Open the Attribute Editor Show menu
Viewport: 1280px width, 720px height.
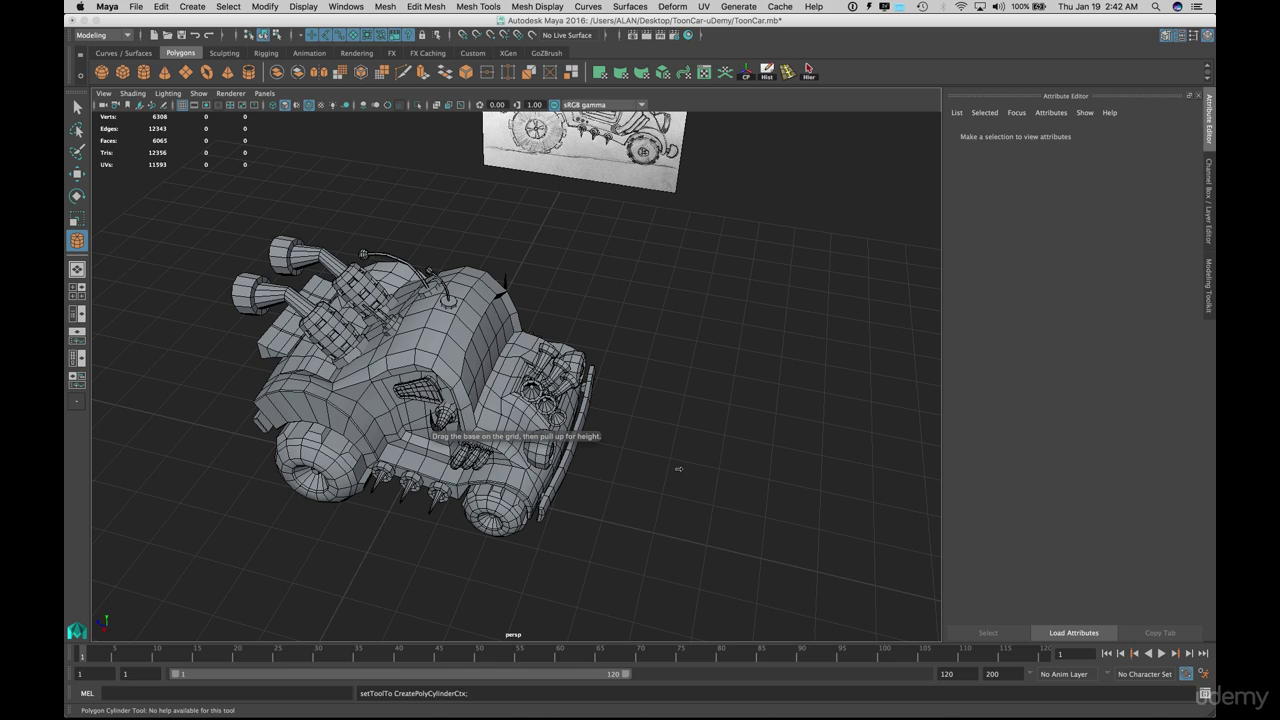[1085, 113]
